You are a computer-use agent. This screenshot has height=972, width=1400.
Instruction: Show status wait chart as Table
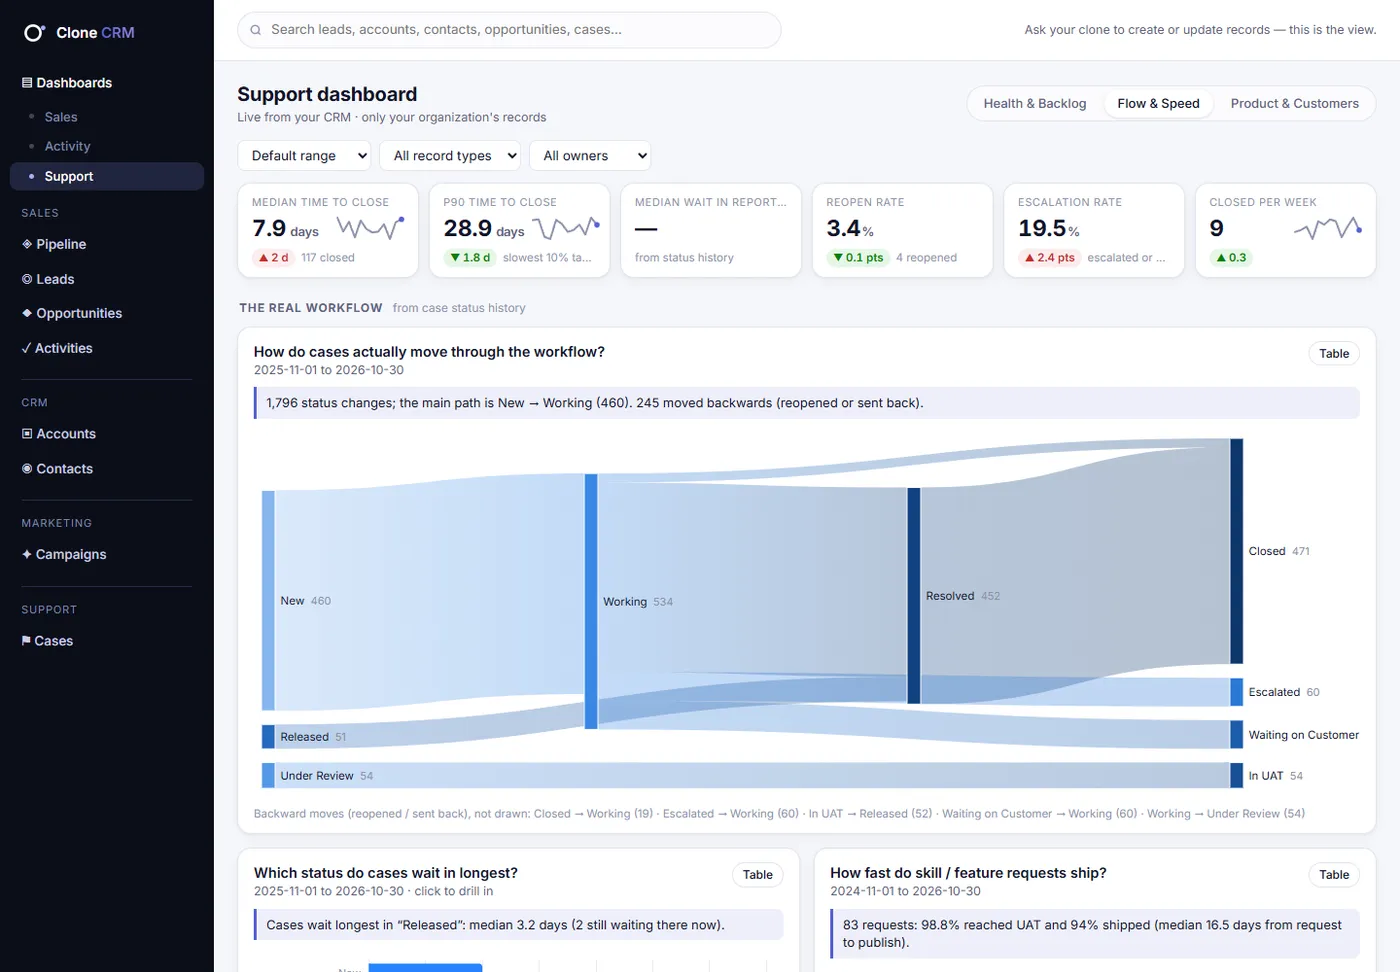(758, 875)
